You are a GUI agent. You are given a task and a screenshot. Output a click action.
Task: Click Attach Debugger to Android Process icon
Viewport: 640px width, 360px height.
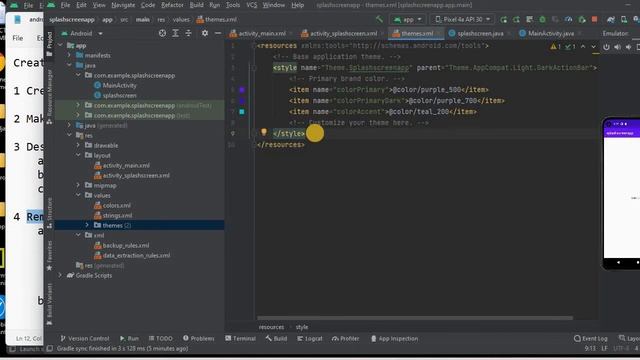click(582, 19)
